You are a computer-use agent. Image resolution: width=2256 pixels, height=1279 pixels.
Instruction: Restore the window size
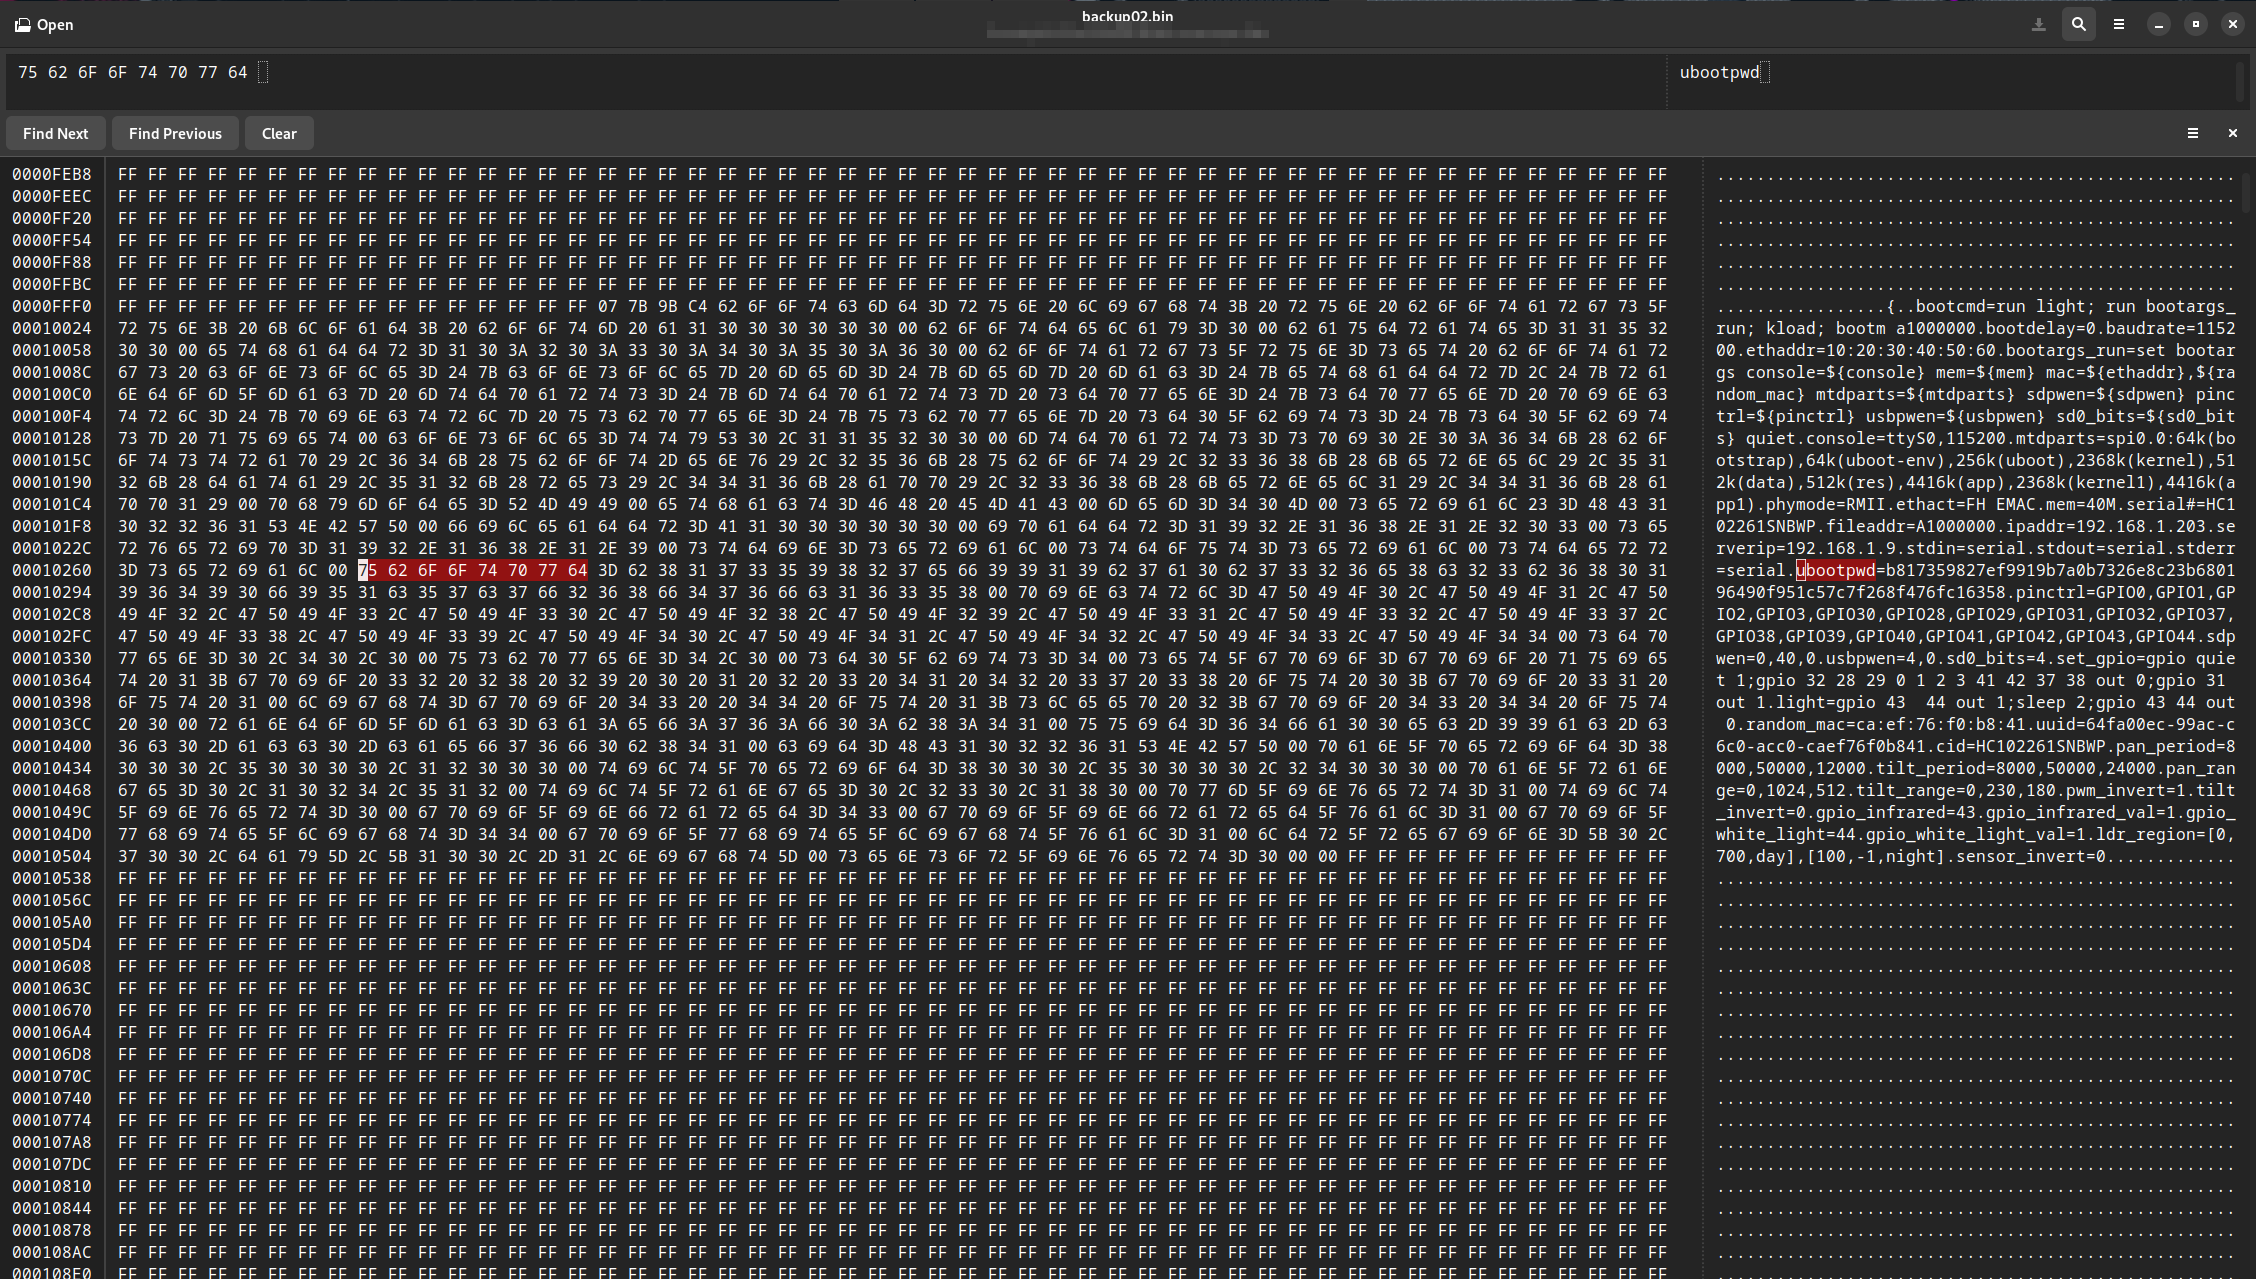2195,24
